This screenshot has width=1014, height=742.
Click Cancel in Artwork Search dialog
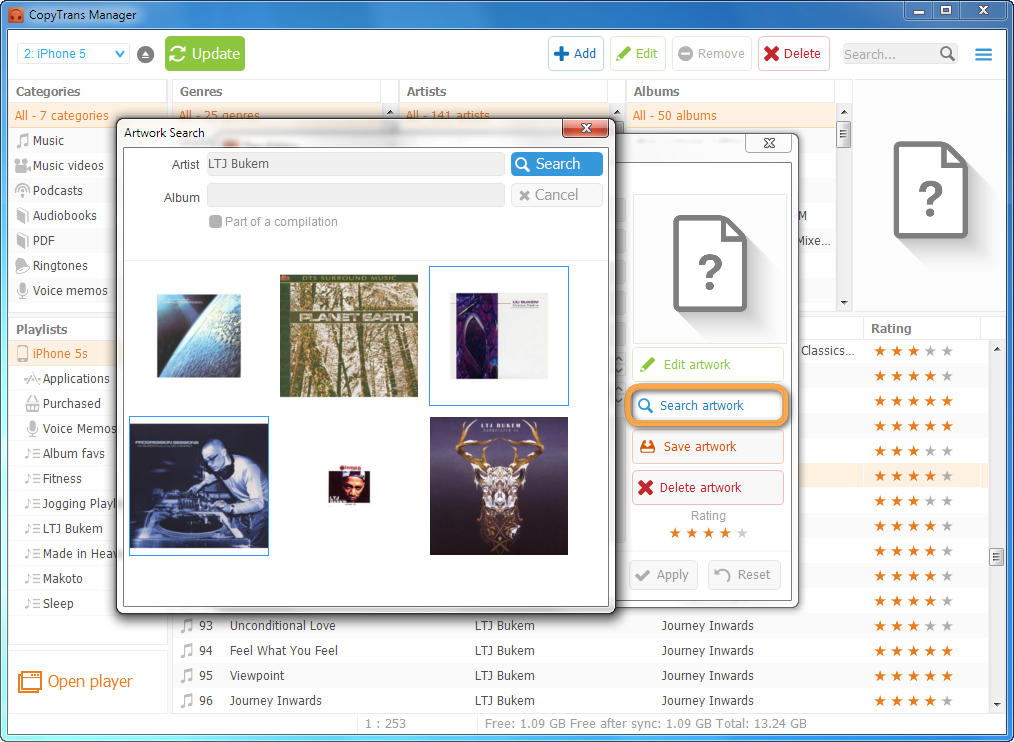click(x=557, y=195)
